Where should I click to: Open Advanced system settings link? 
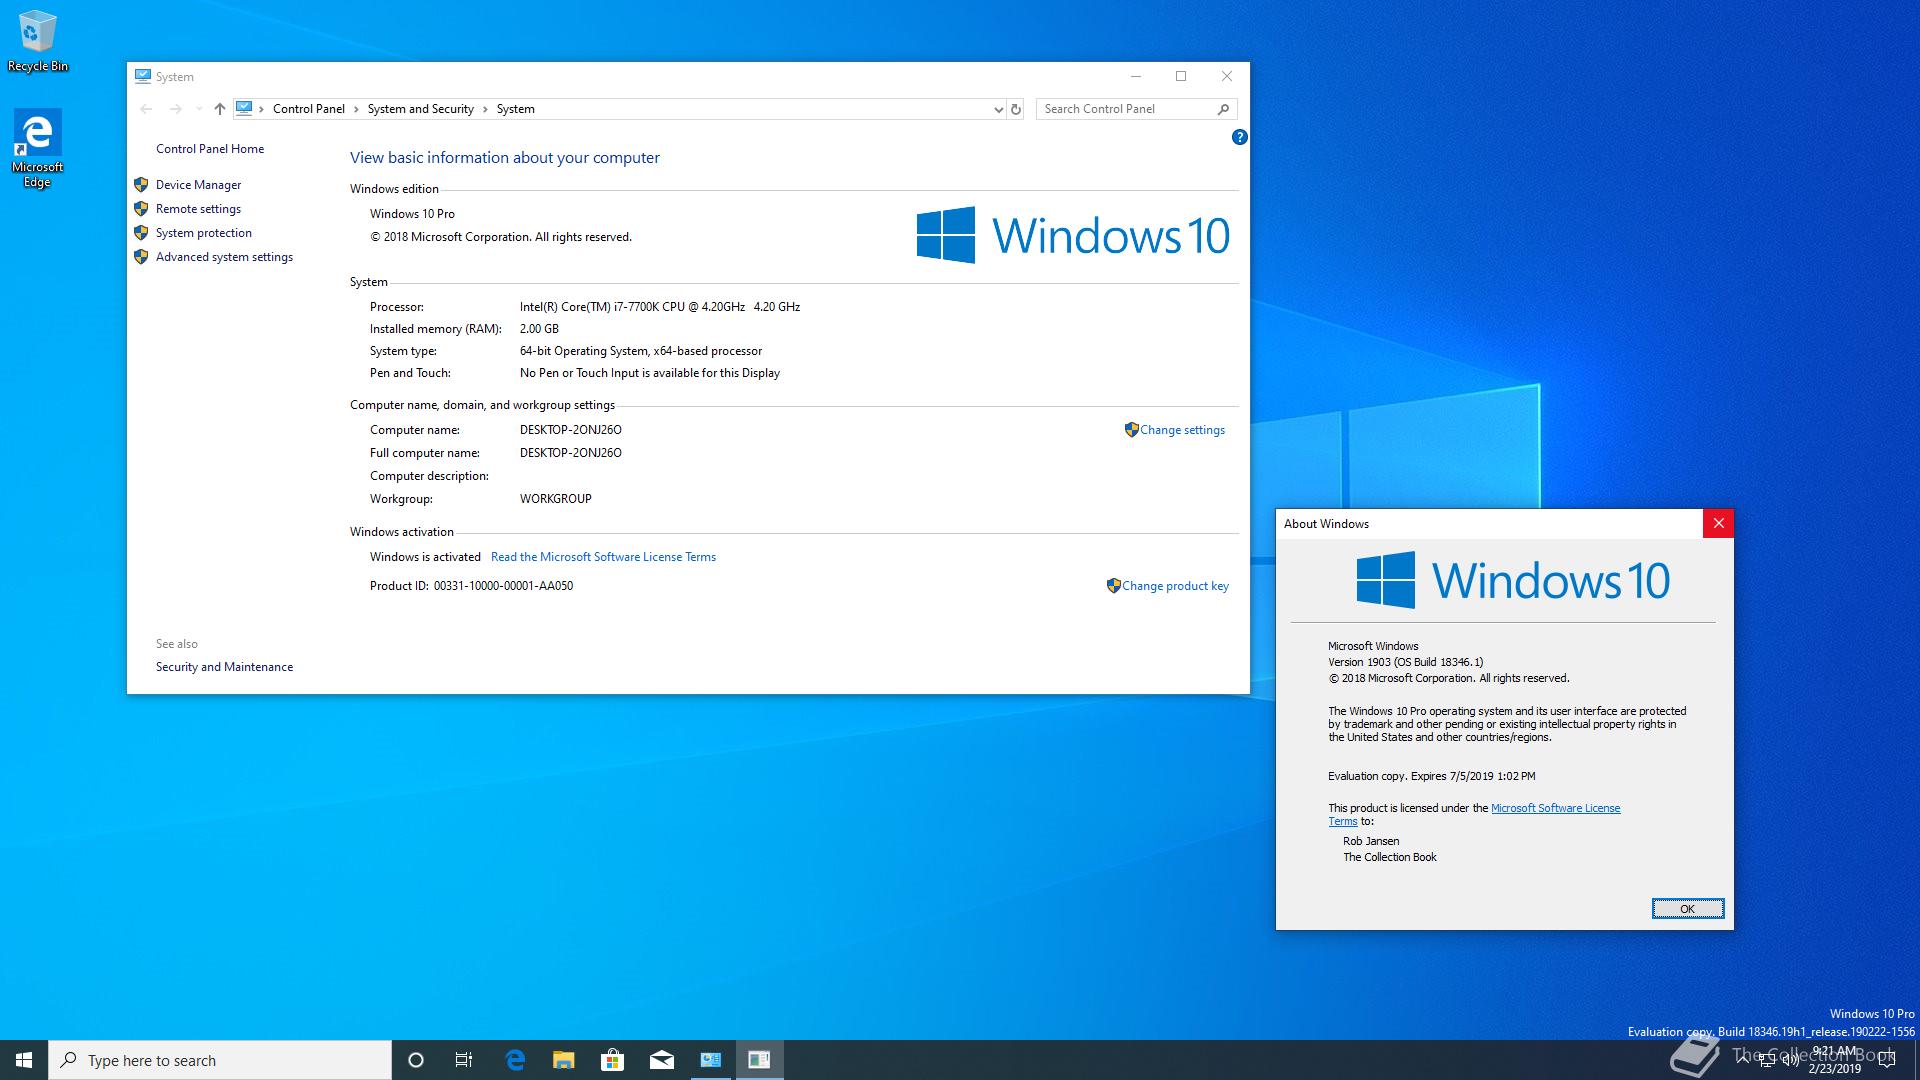coord(224,257)
